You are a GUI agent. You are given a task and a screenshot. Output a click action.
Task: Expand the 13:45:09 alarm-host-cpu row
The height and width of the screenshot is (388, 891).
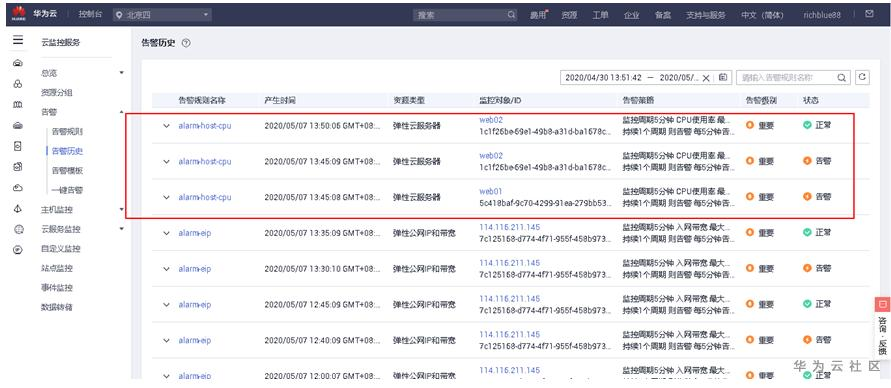pyautogui.click(x=166, y=161)
